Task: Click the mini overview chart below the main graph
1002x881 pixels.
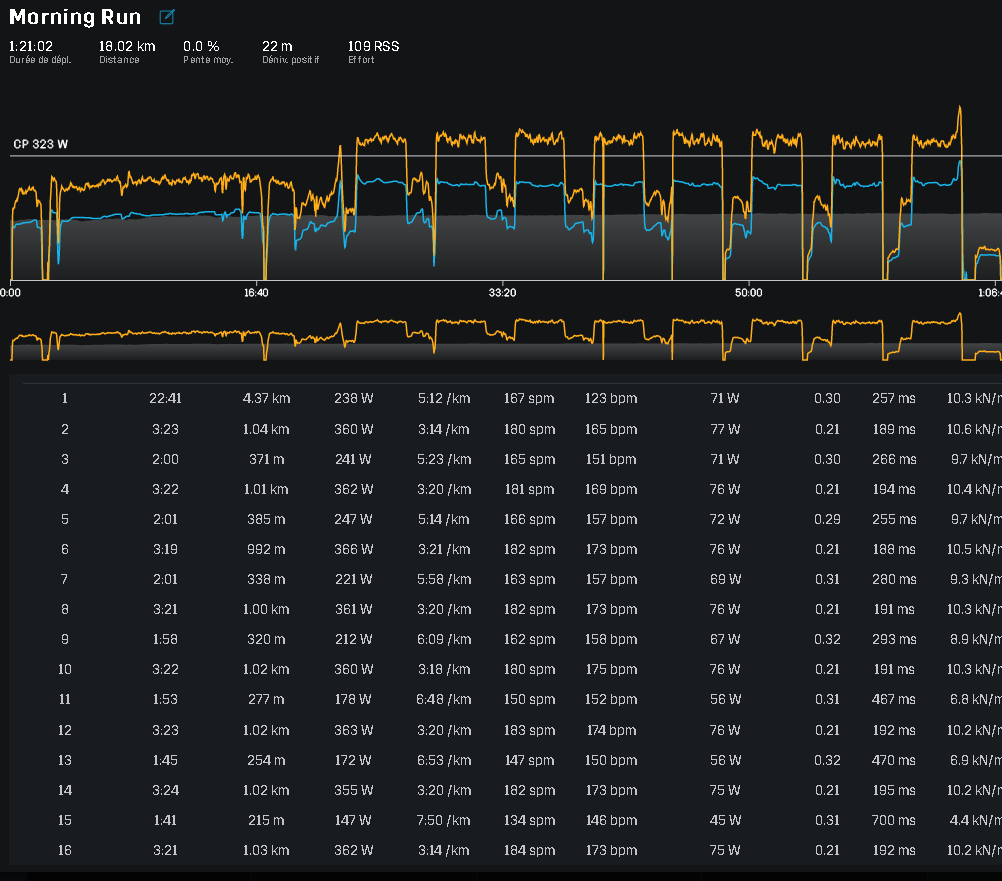Action: pos(505,337)
